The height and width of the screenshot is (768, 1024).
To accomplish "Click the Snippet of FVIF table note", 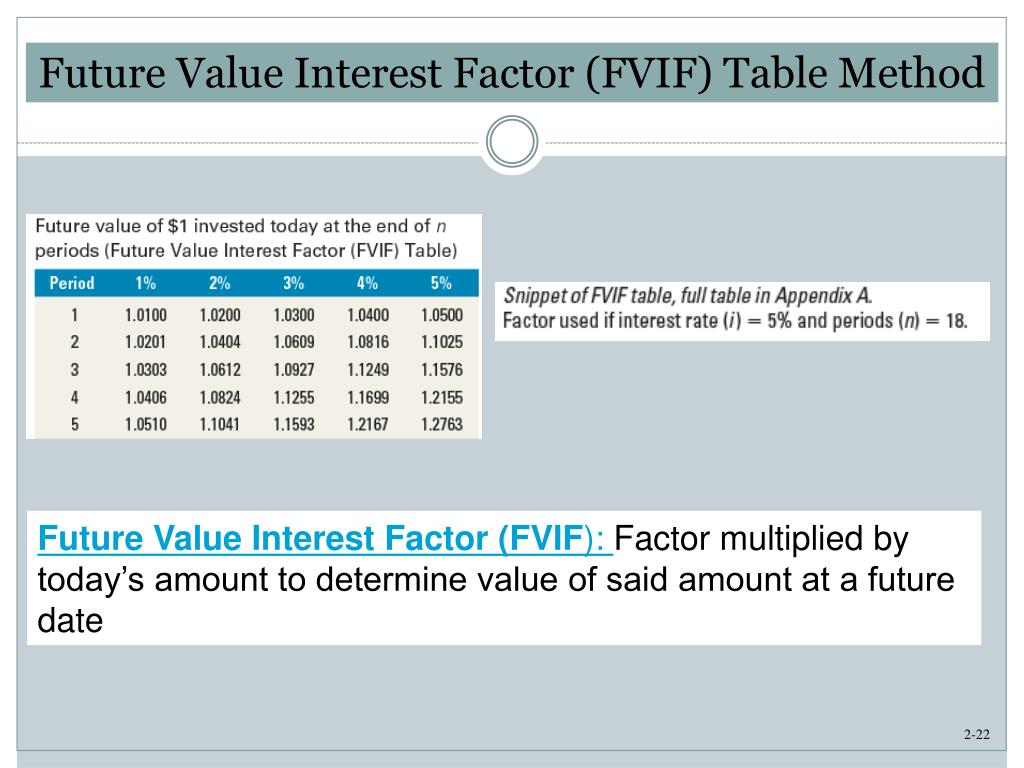I will point(688,296).
